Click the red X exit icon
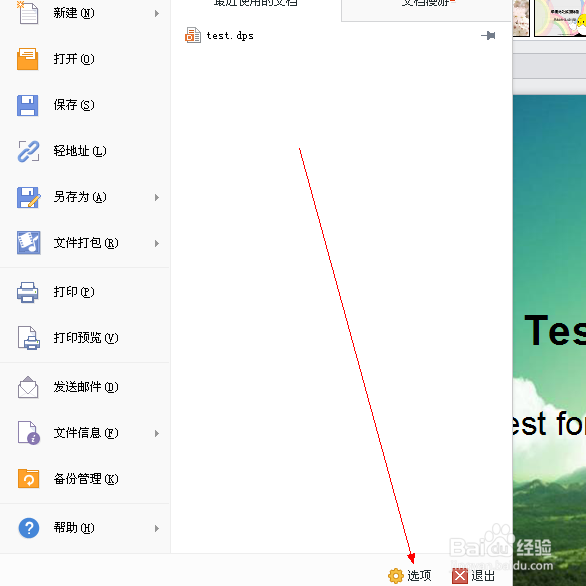586x586 pixels. point(460,576)
